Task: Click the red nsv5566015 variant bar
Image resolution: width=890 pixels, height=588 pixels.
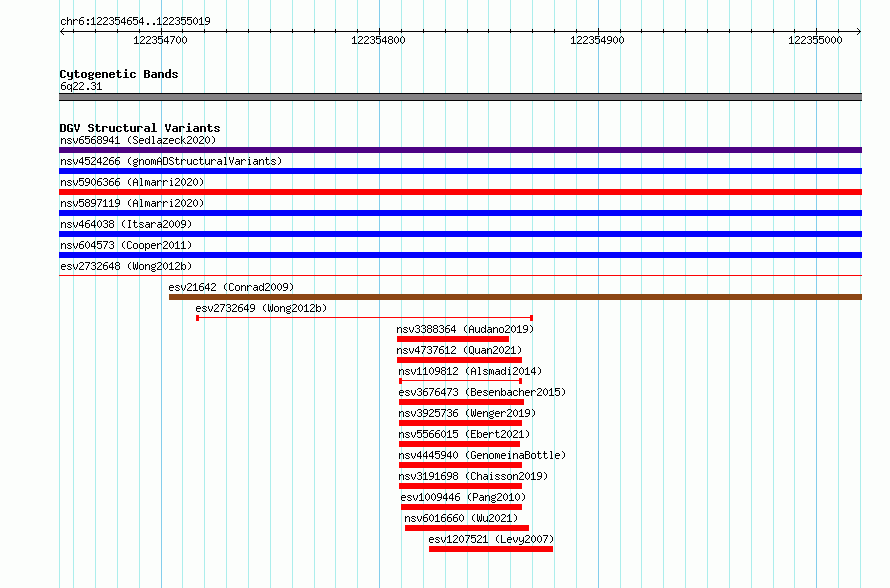Action: 459,444
